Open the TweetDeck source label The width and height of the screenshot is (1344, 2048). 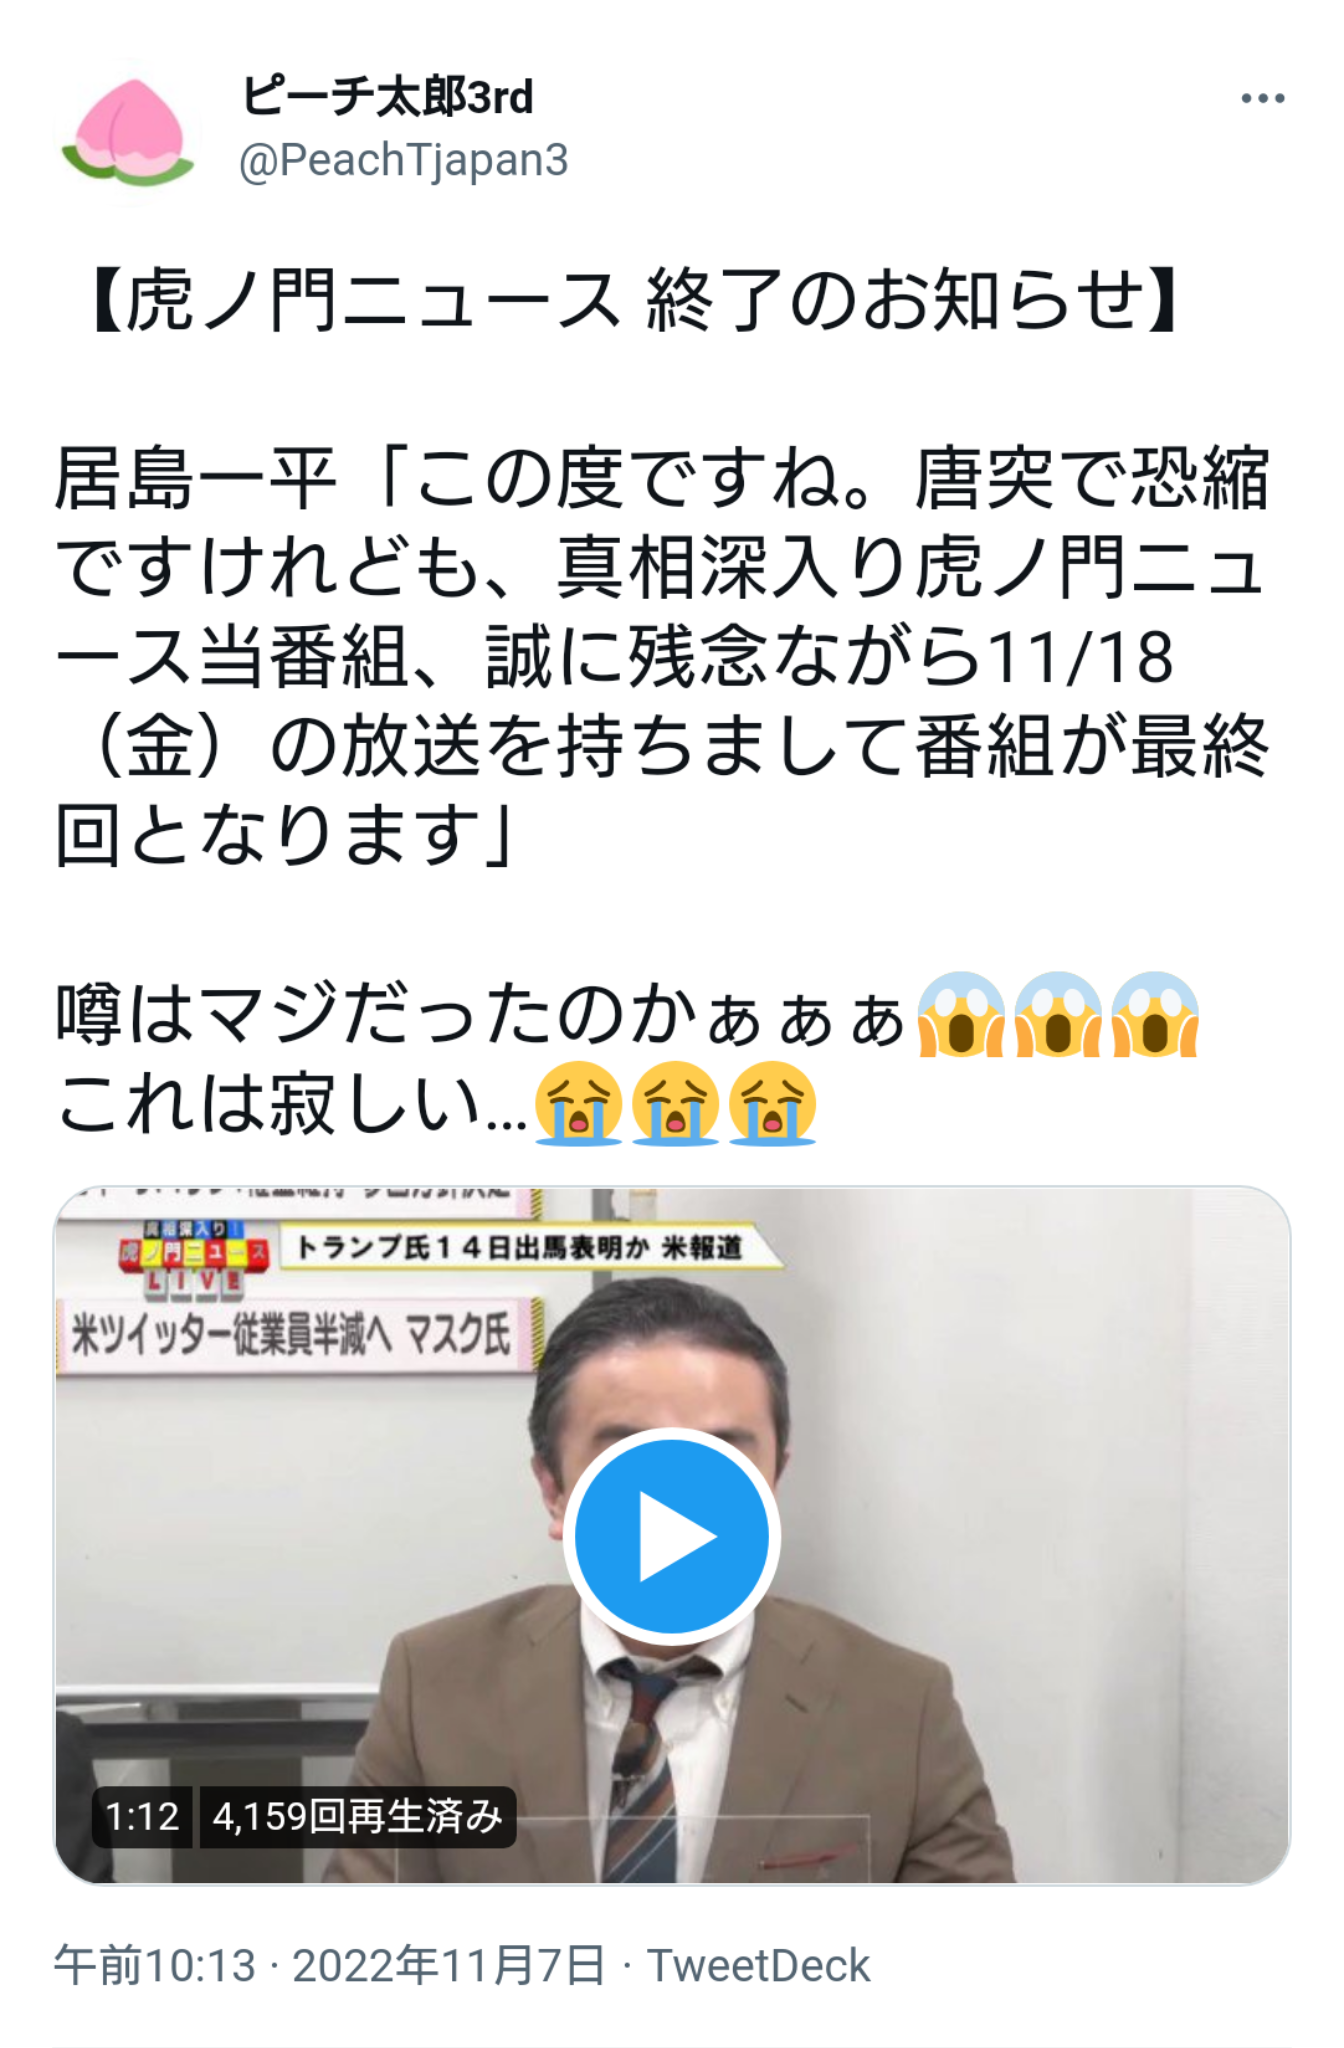(759, 1965)
